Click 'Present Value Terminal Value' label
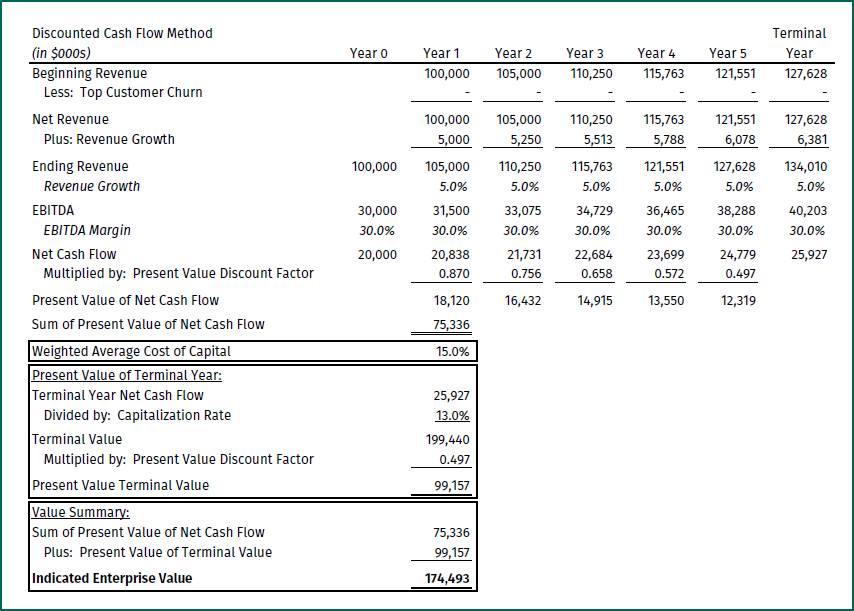The width and height of the screenshot is (854, 611). coord(120,485)
